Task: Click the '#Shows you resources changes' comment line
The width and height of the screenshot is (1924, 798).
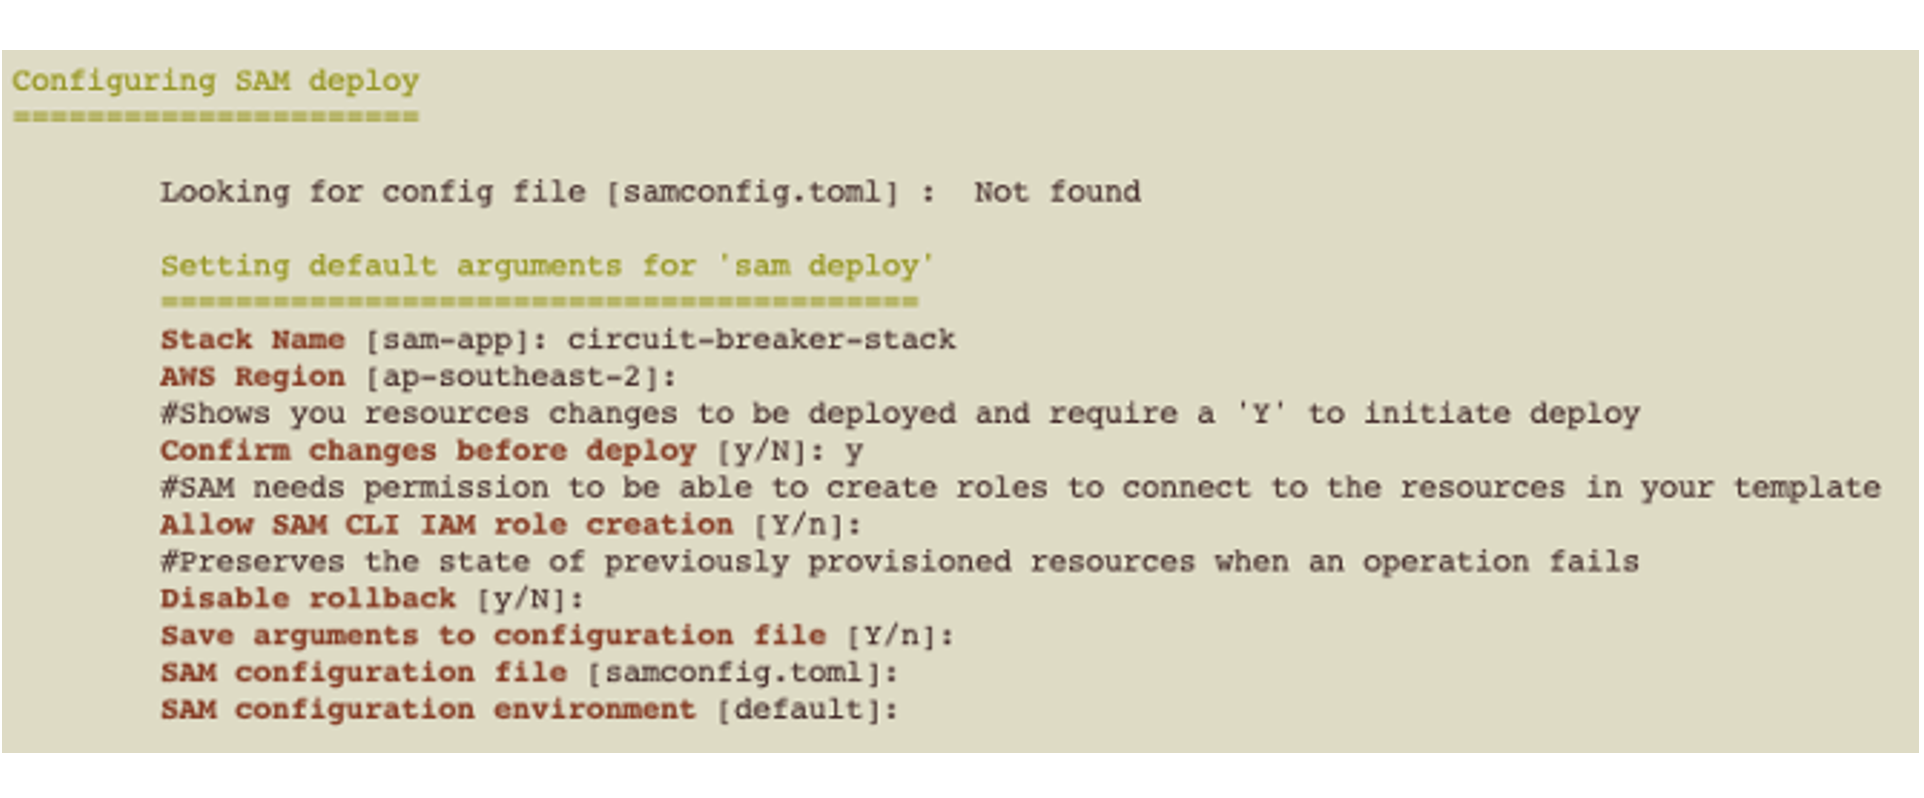Action: click(x=899, y=414)
